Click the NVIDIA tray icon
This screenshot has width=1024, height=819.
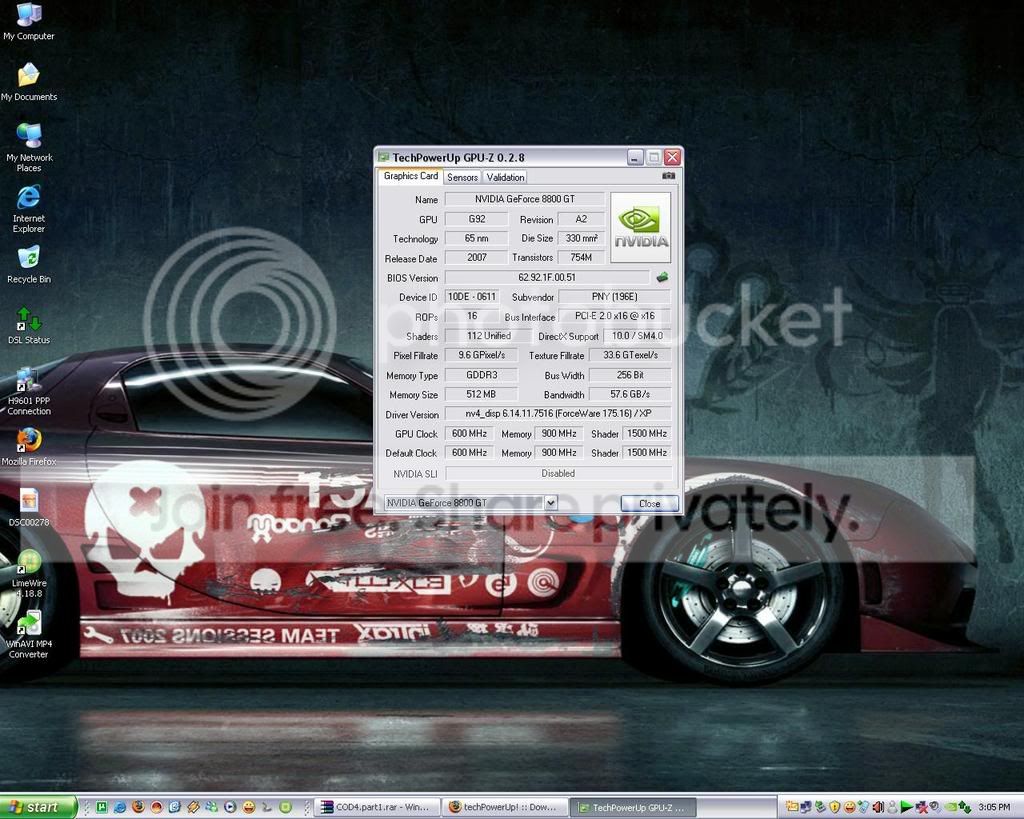tap(951, 807)
